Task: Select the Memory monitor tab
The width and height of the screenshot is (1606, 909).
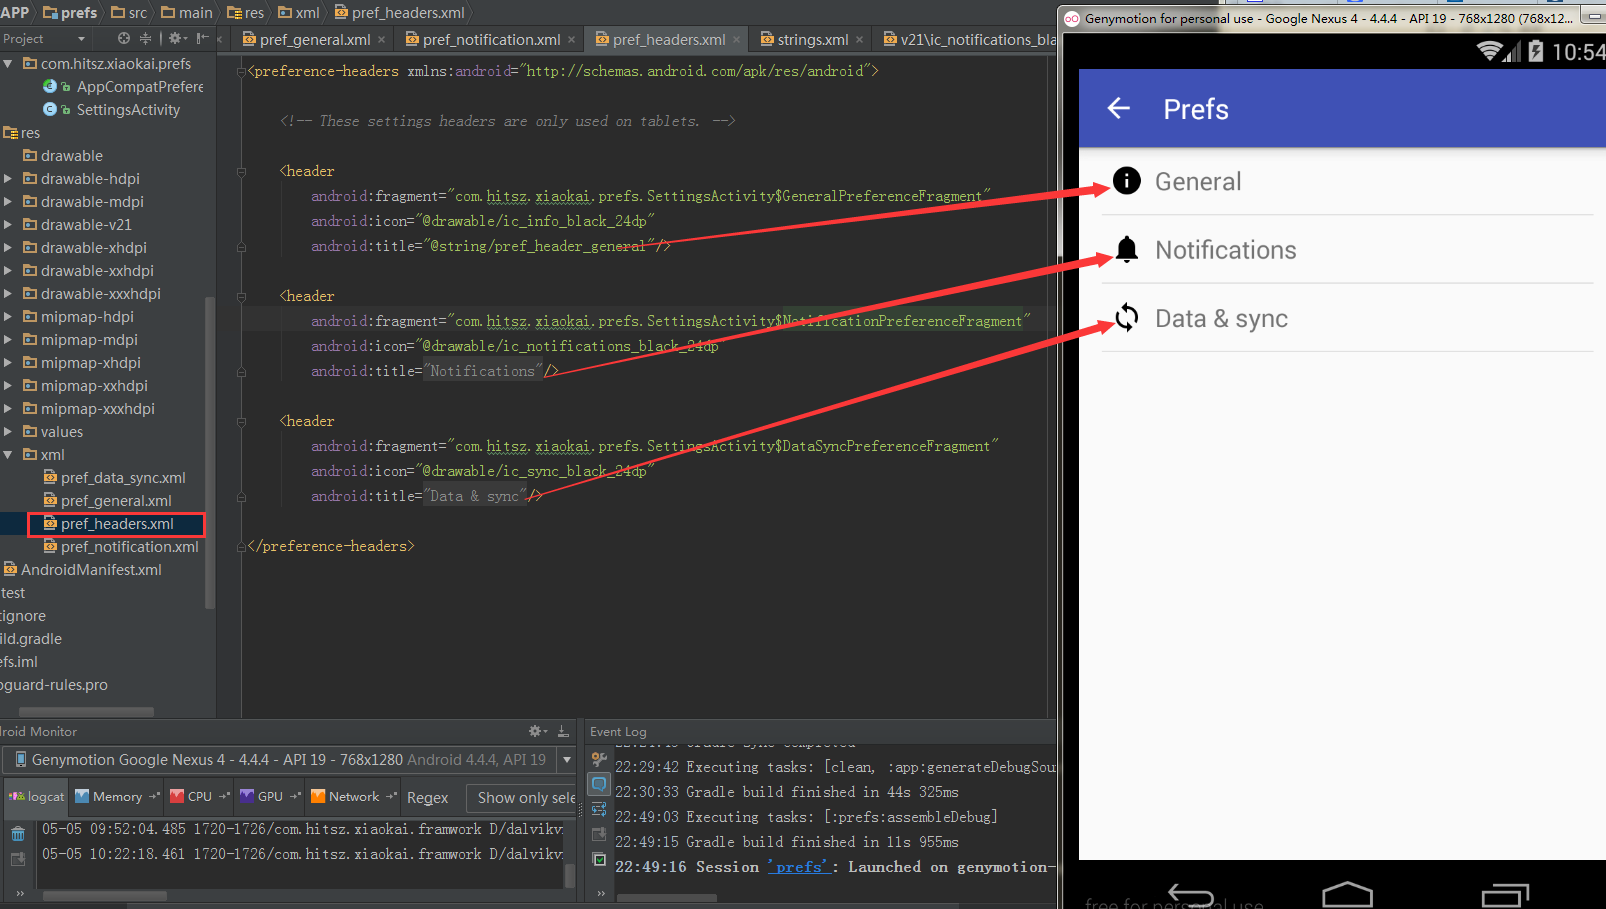Action: tap(116, 797)
